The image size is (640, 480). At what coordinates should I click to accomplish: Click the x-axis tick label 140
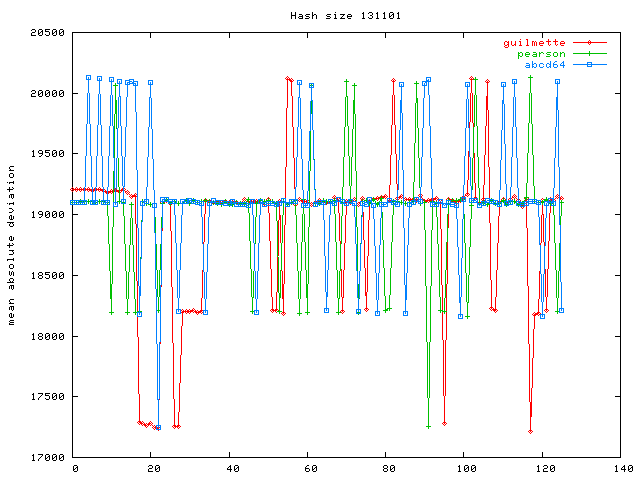click(623, 469)
